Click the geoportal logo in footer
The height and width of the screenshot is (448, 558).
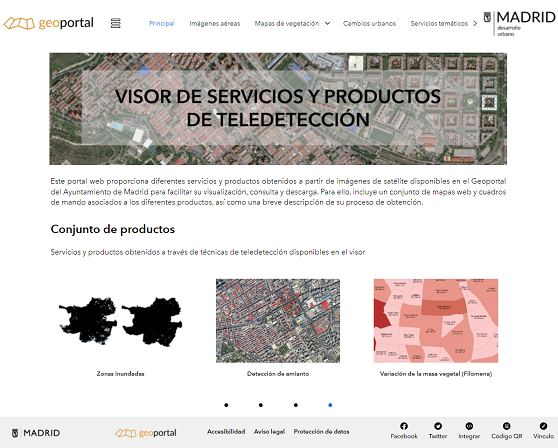(x=146, y=433)
